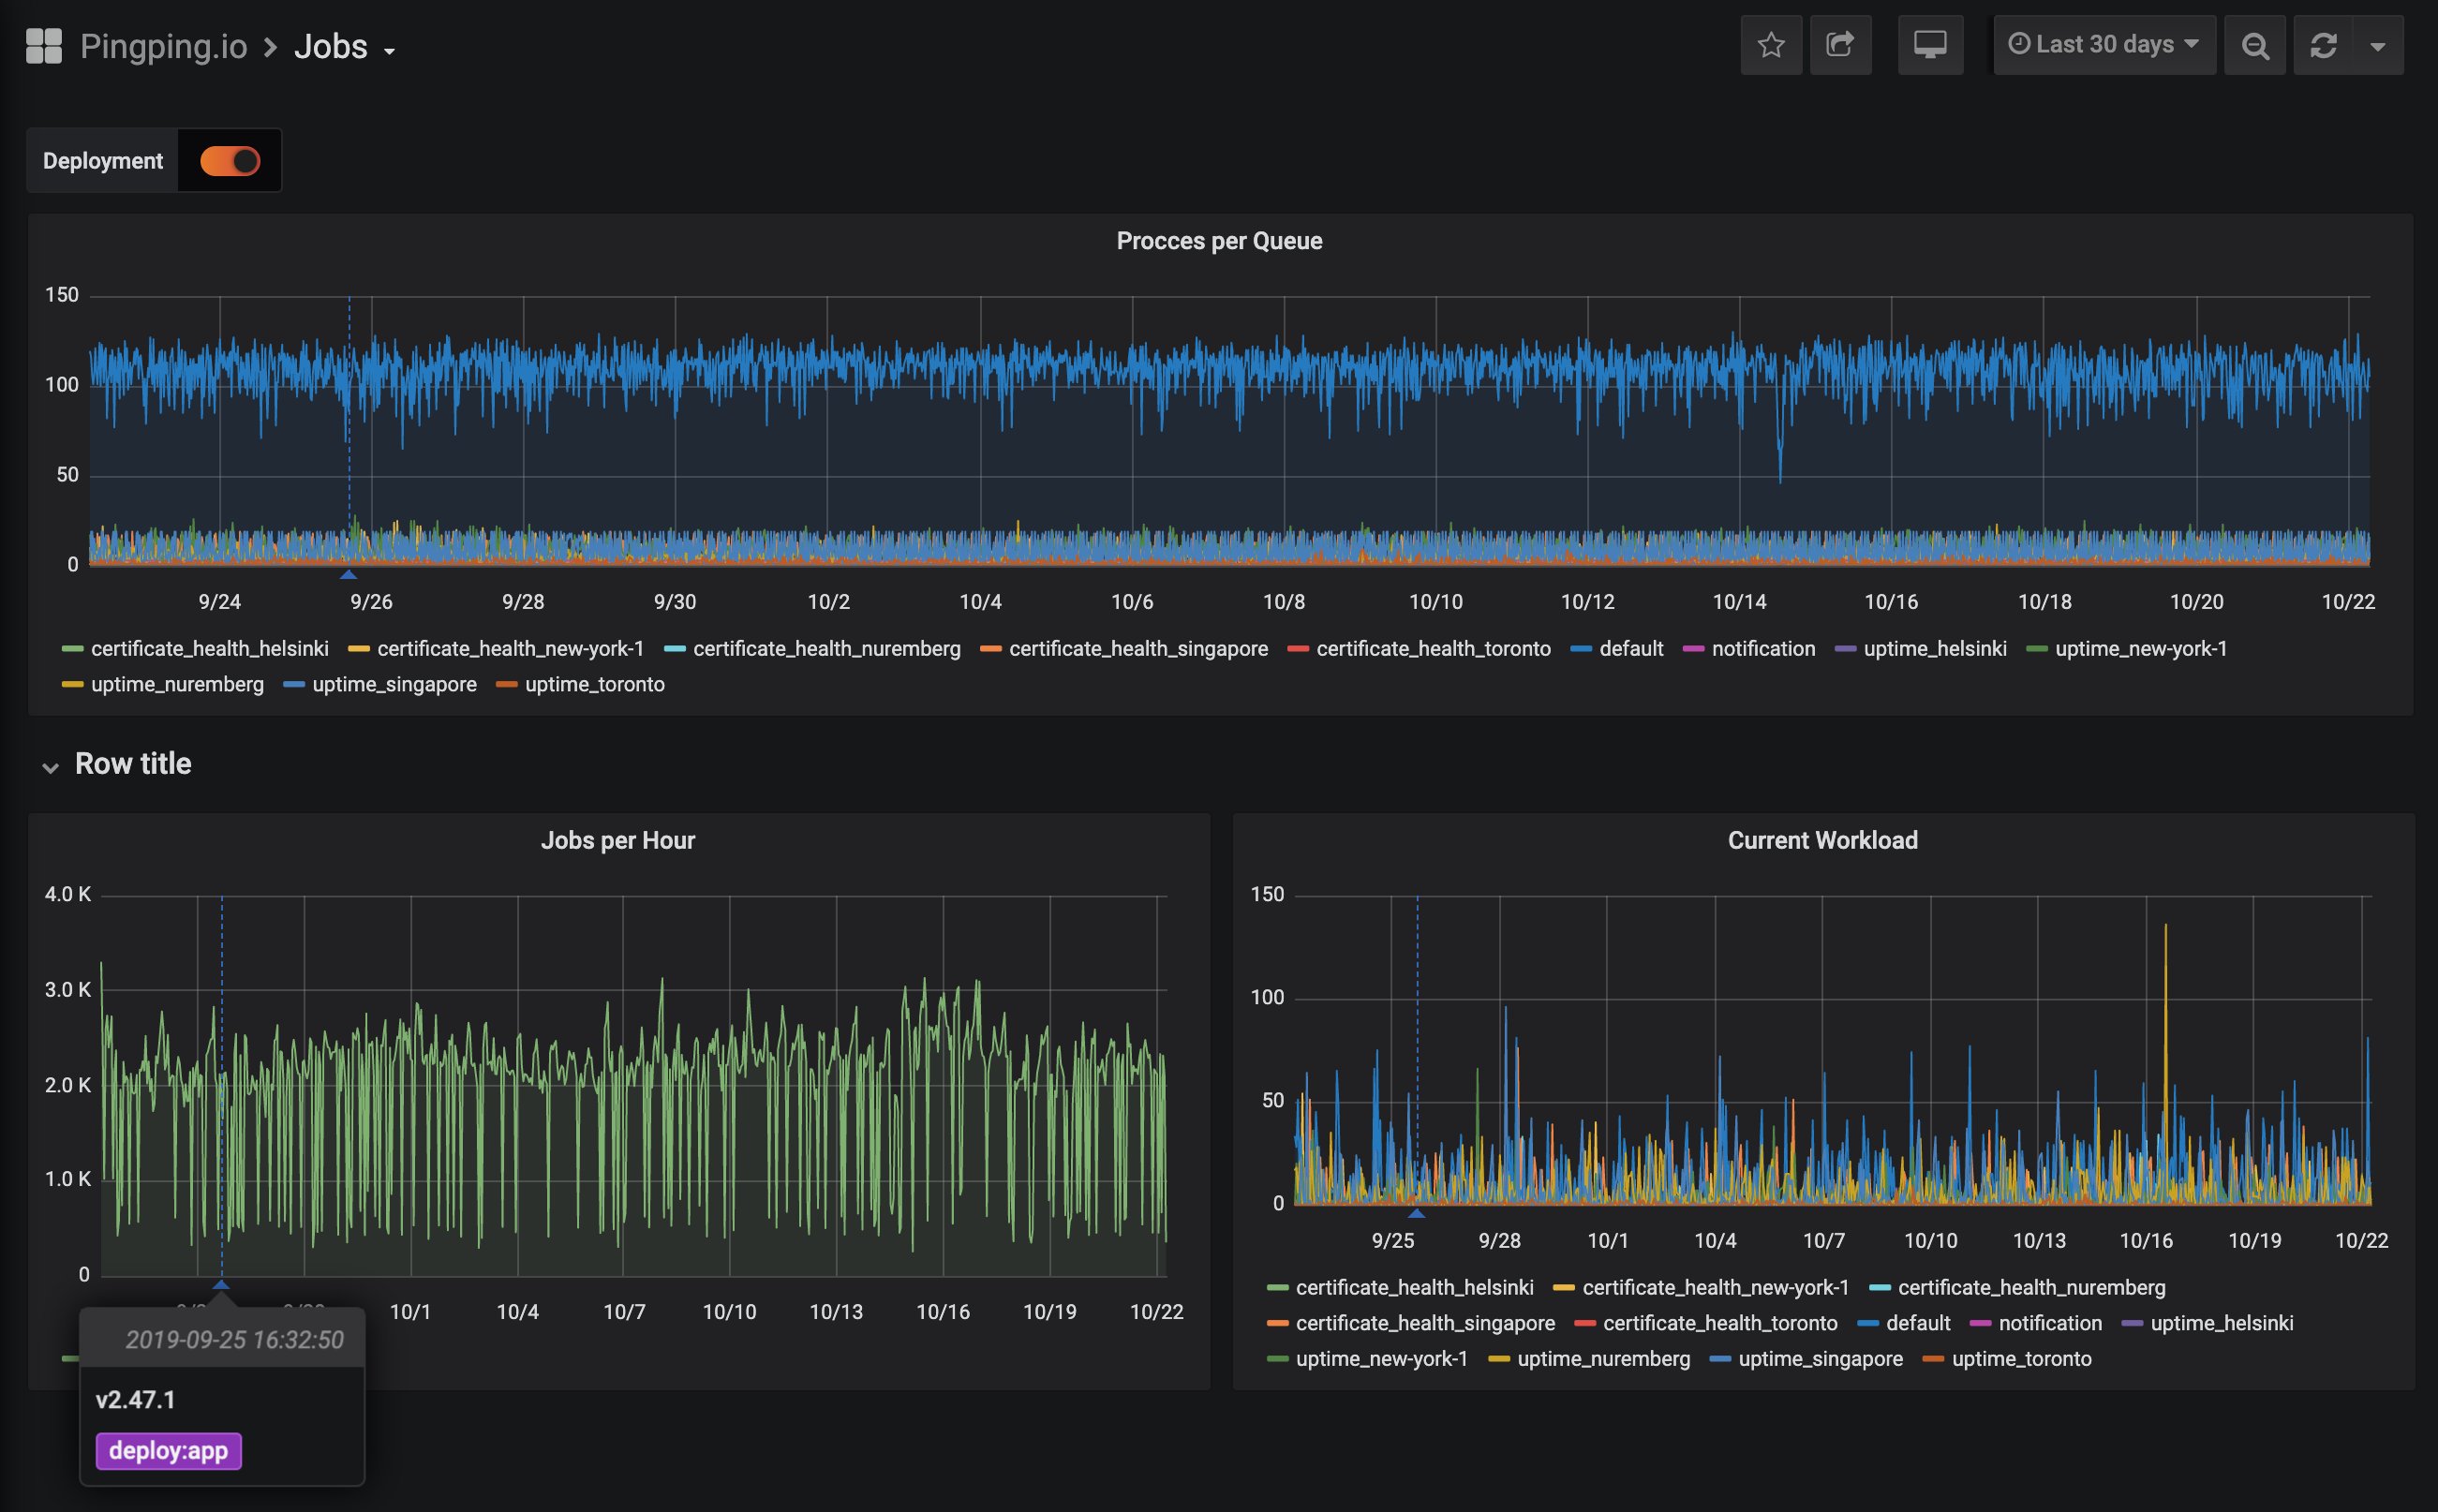Viewport: 2438px width, 1512px height.
Task: Open the Last 30 days time picker
Action: coord(2104,45)
